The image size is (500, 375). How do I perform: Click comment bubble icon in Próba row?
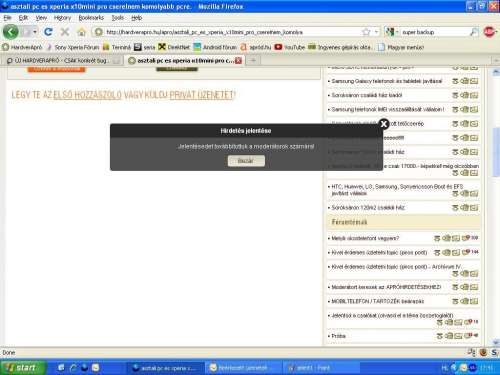(468, 336)
